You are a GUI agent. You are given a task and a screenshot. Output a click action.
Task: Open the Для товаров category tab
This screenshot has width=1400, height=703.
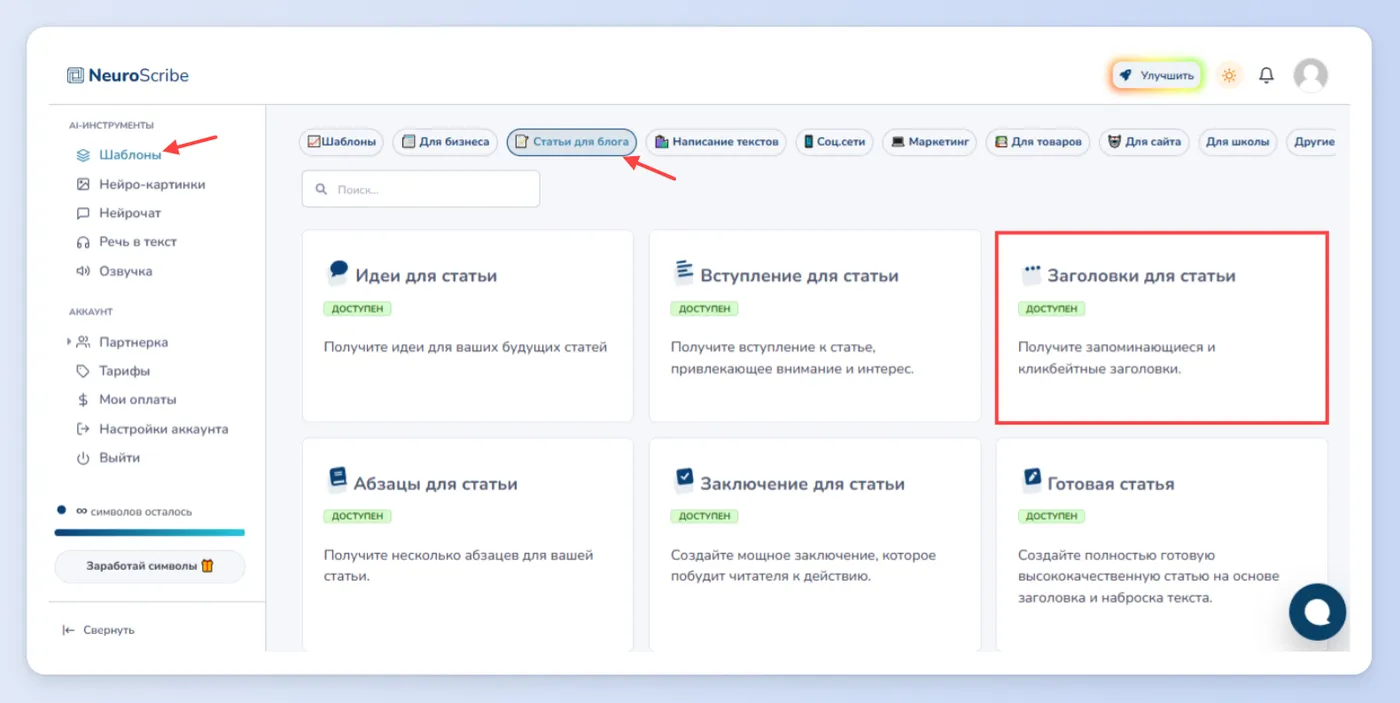1039,142
